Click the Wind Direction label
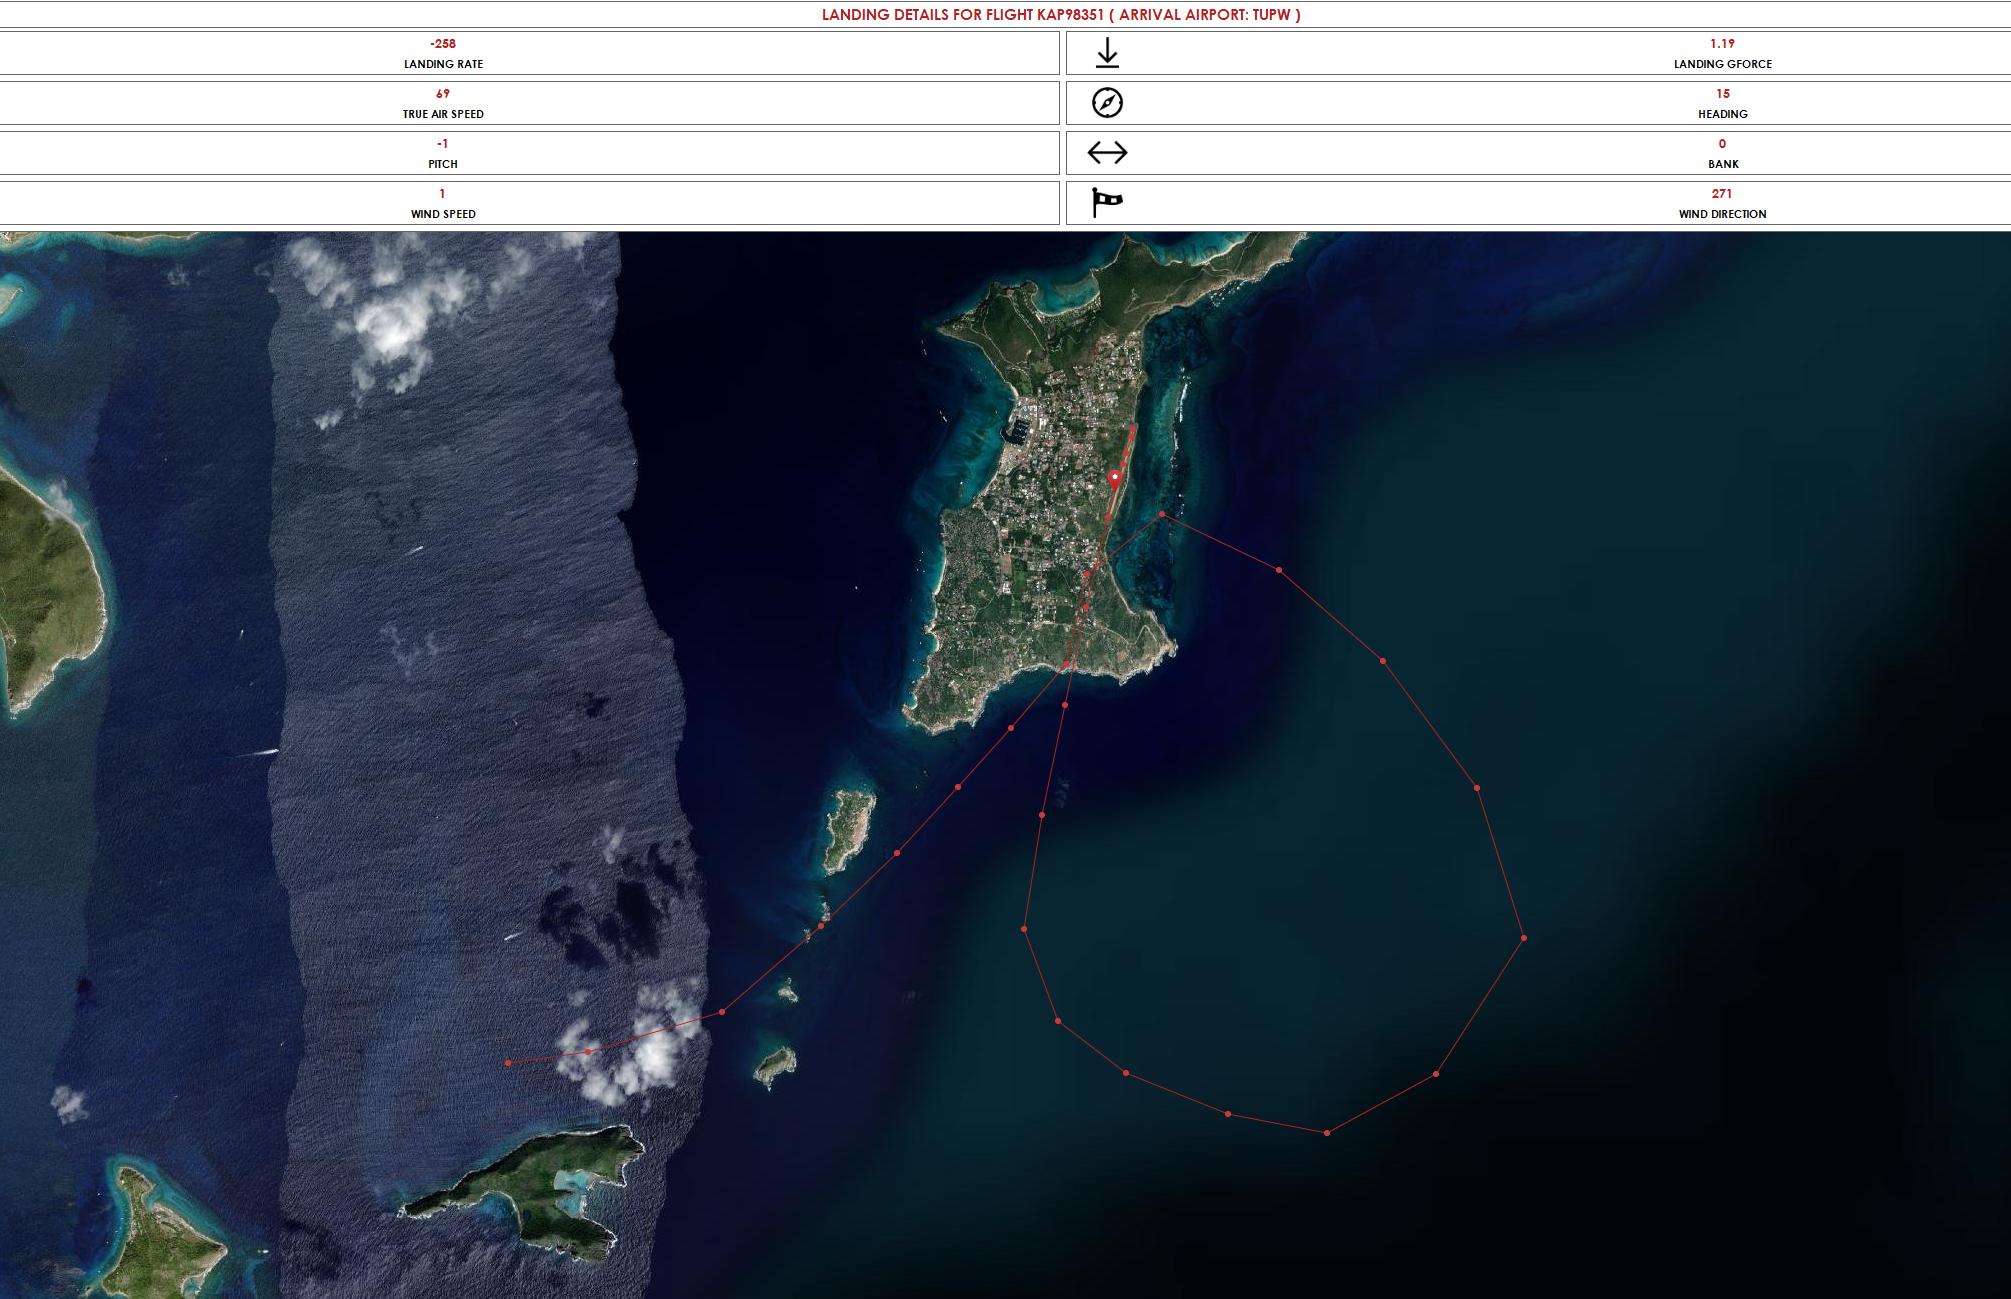Image resolution: width=2011 pixels, height=1299 pixels. click(x=1722, y=214)
